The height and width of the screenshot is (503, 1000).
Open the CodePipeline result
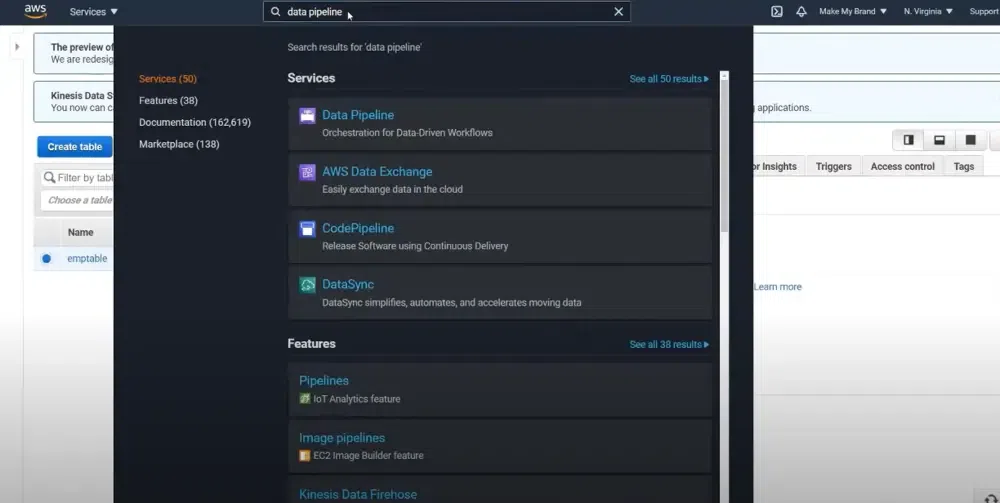(358, 228)
